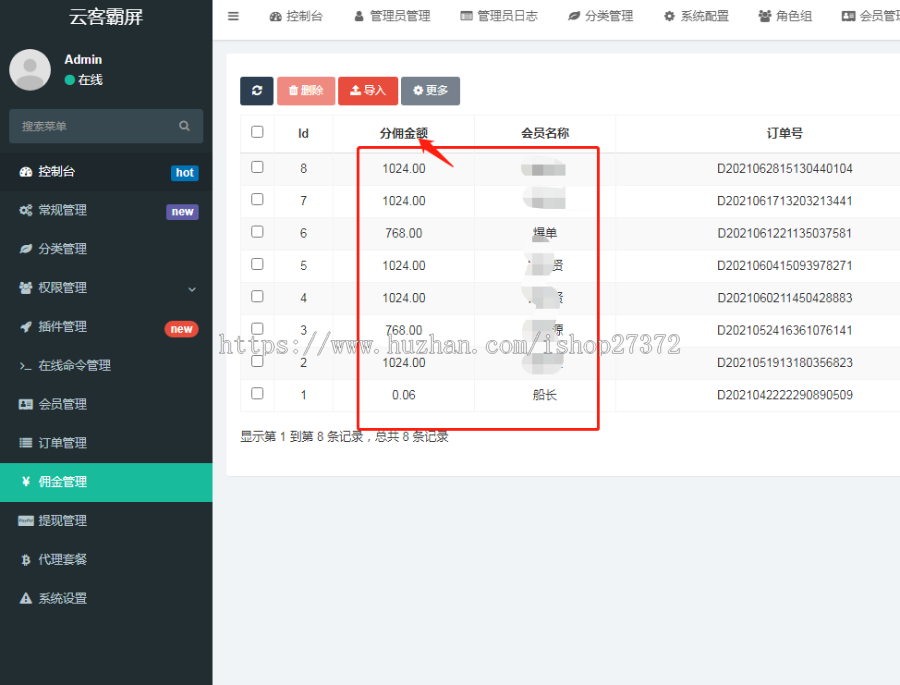Click the refresh button in table toolbar
The height and width of the screenshot is (685, 900).
point(257,91)
